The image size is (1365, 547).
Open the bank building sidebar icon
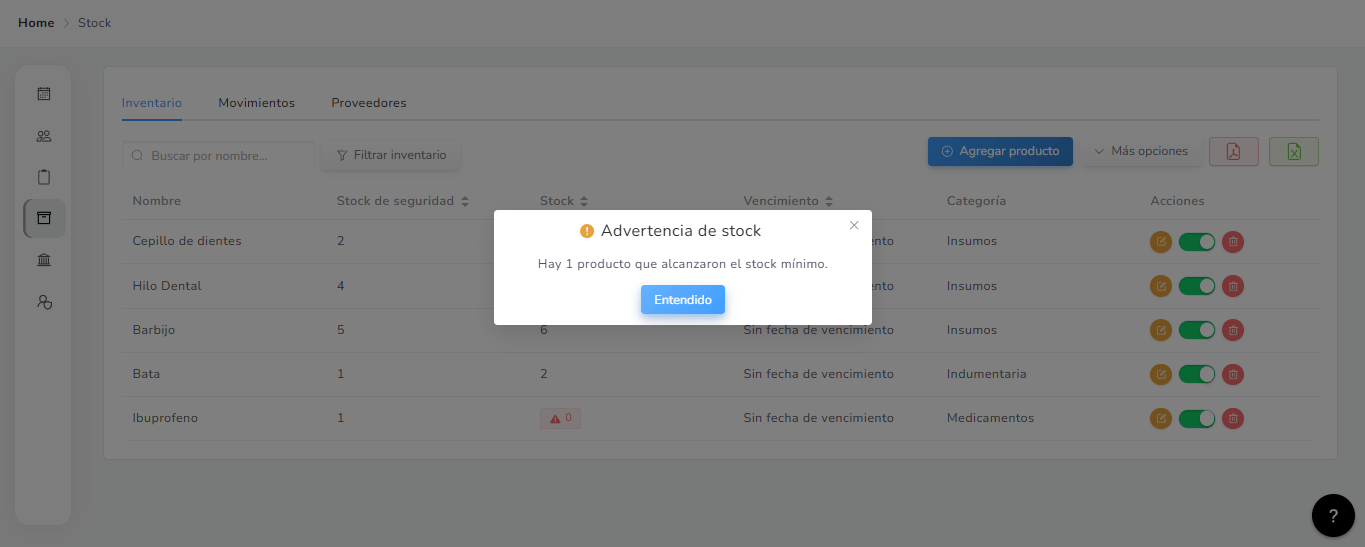[44, 260]
